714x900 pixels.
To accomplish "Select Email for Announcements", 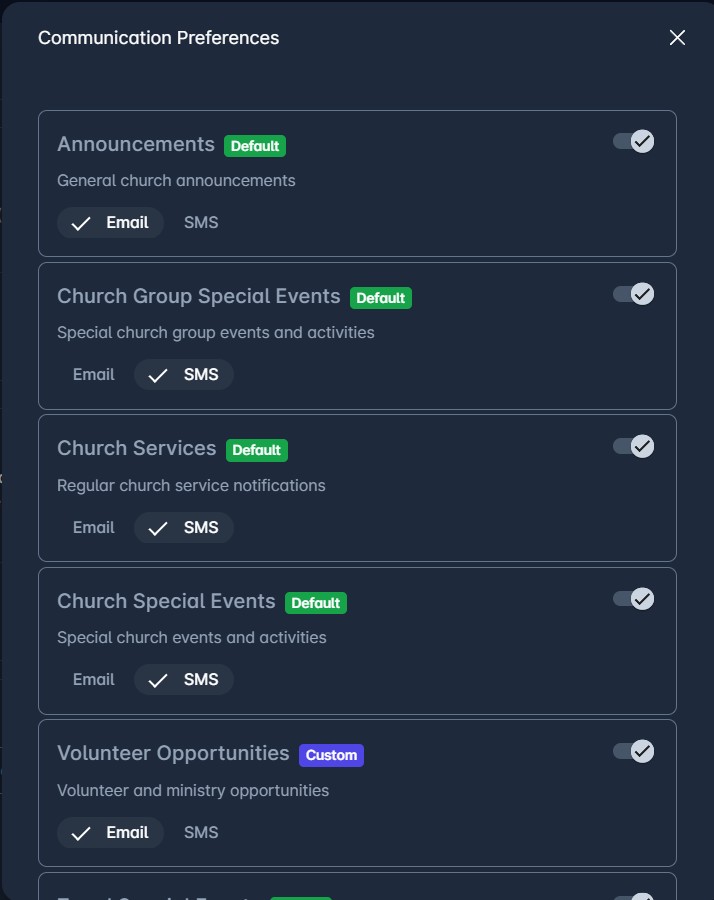I will (110, 223).
